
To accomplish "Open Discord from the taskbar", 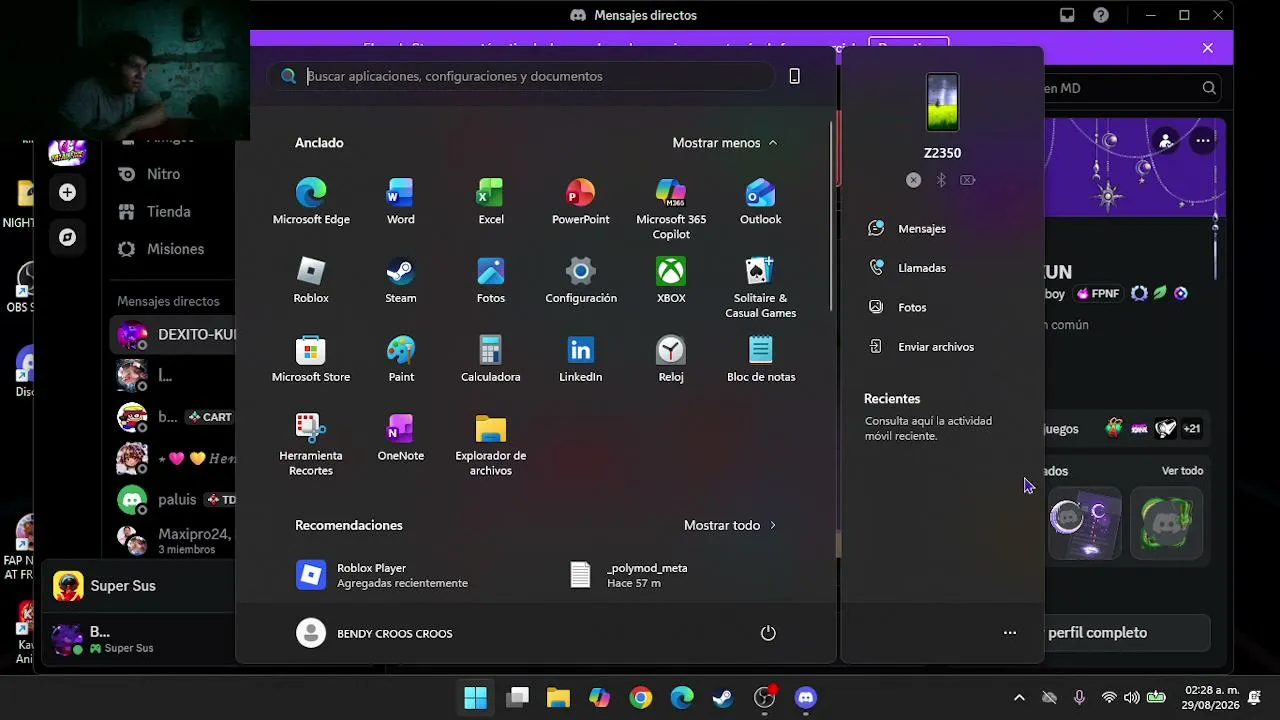I will tap(806, 698).
